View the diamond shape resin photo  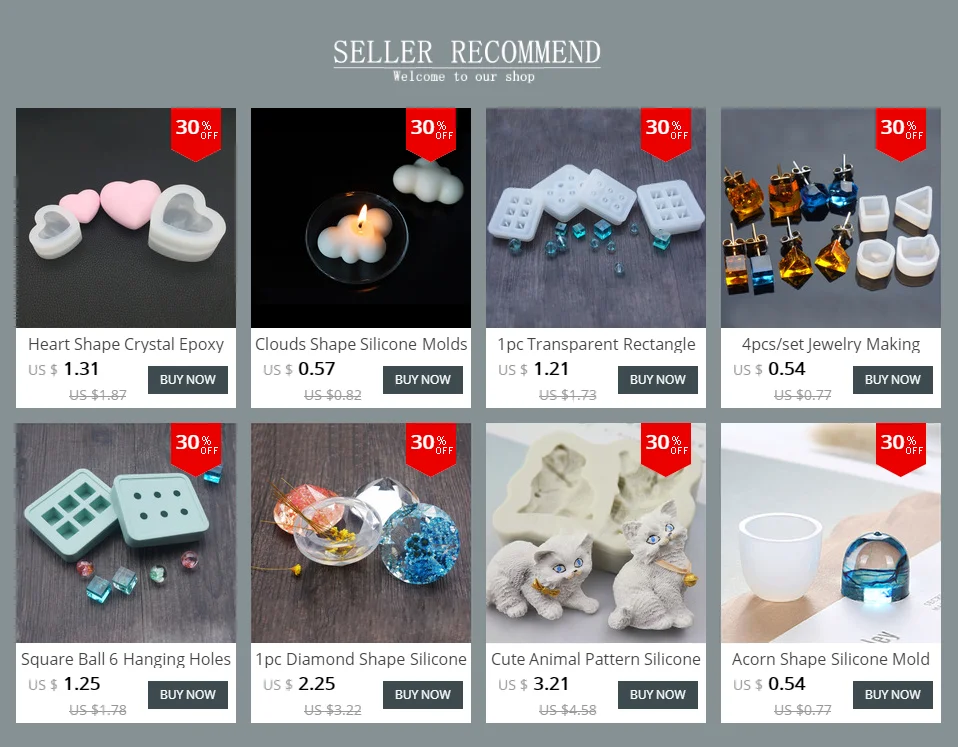pos(361,533)
